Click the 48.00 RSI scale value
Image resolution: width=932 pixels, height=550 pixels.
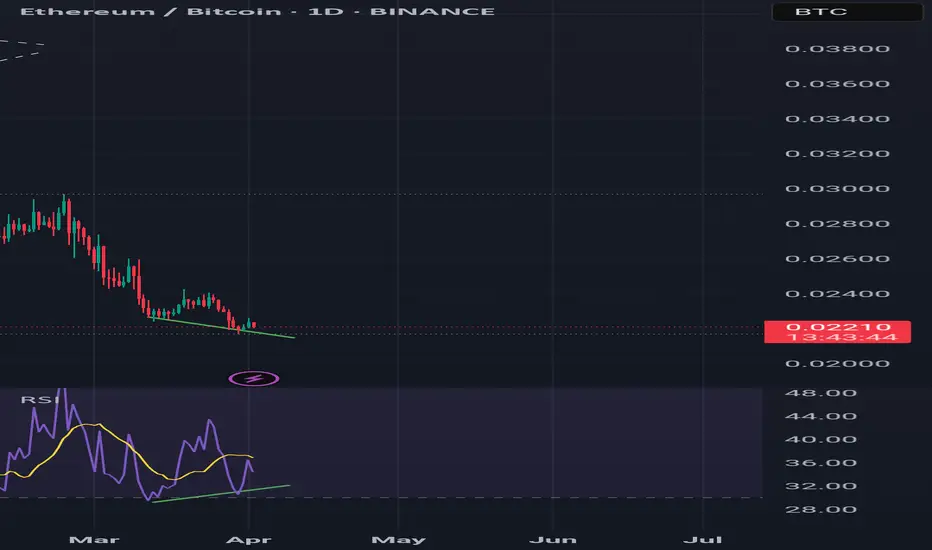821,393
